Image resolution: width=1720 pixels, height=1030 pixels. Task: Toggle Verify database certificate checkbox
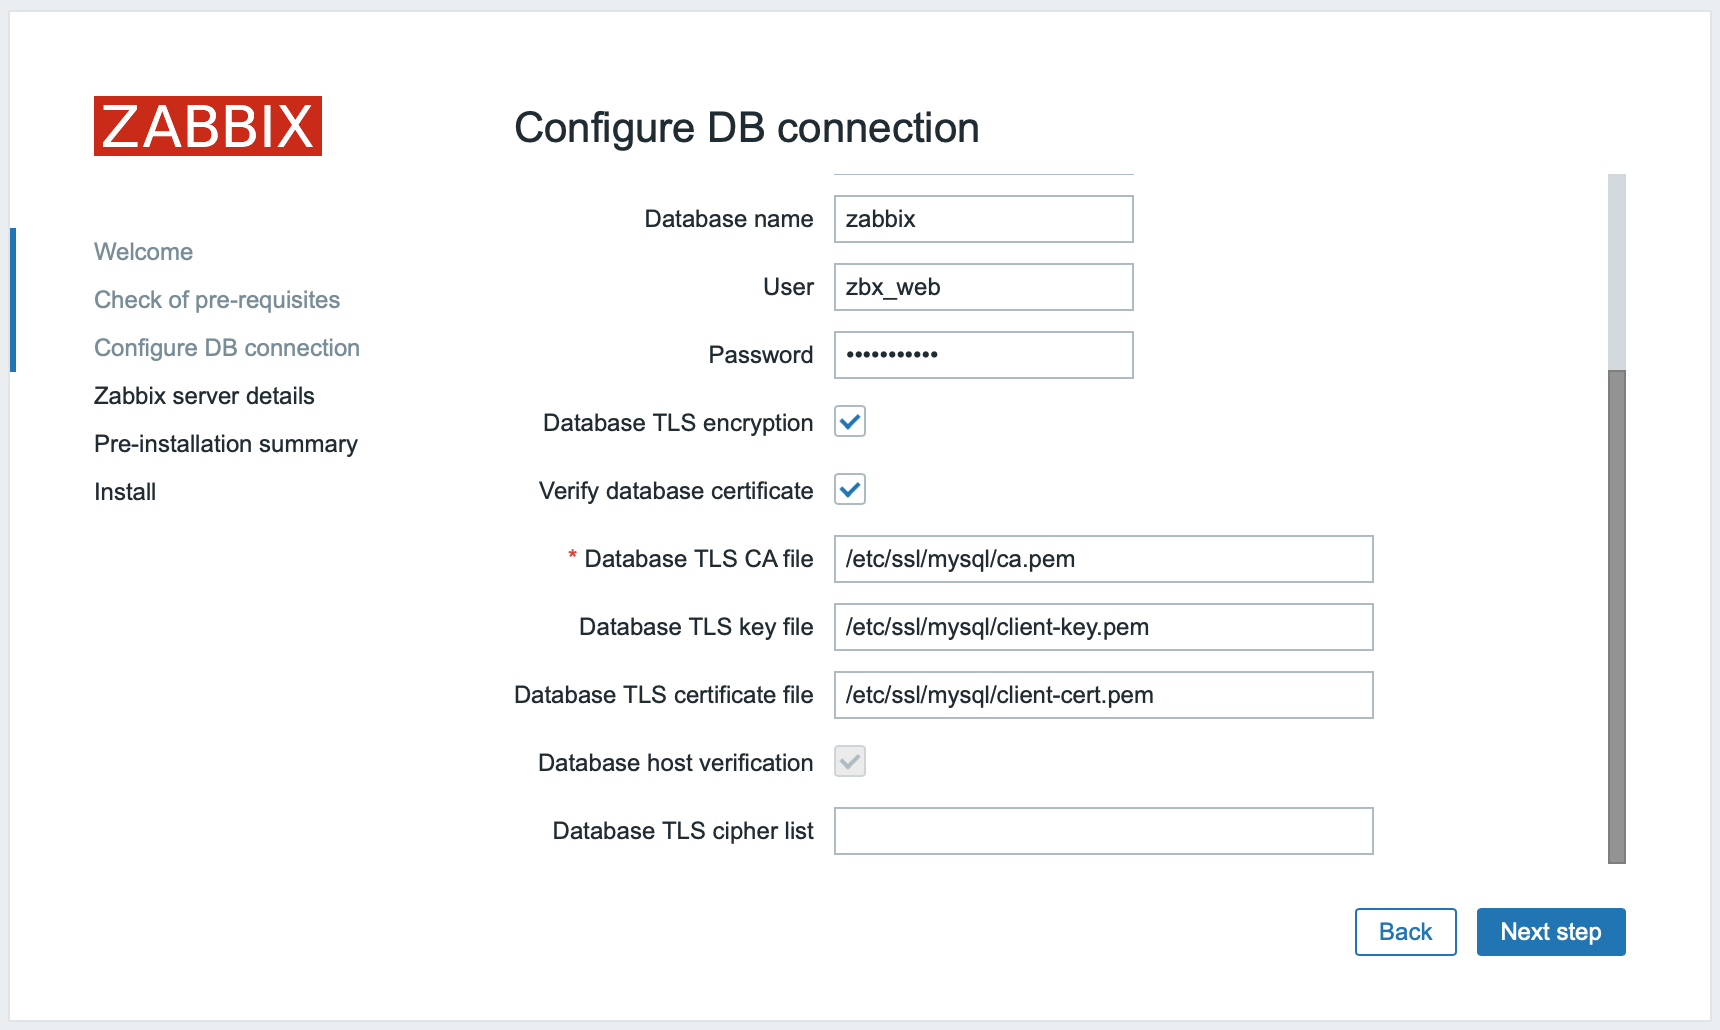coord(850,490)
